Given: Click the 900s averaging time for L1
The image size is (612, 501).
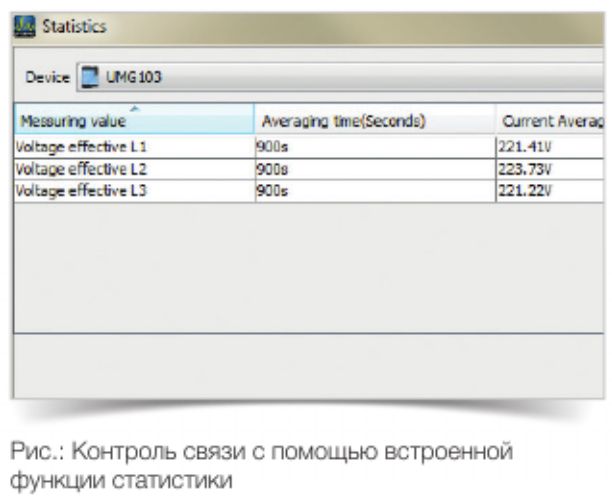Looking at the screenshot, I should (x=272, y=145).
